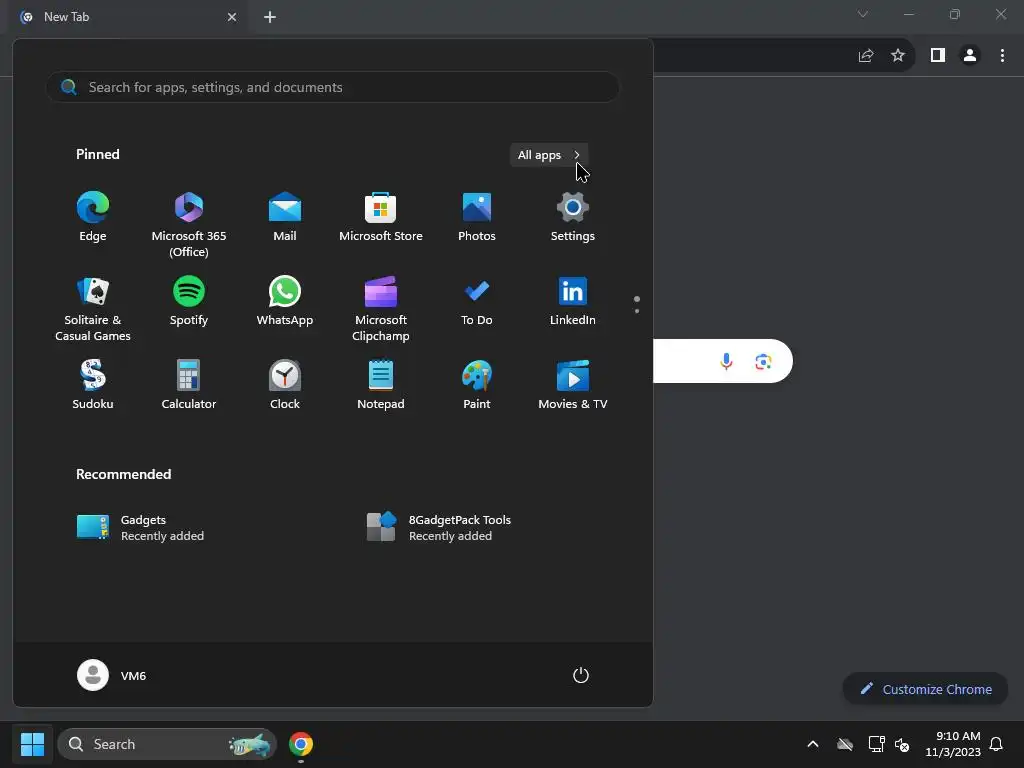Open the Edge browser app
This screenshot has height=768, width=1024.
click(x=93, y=217)
